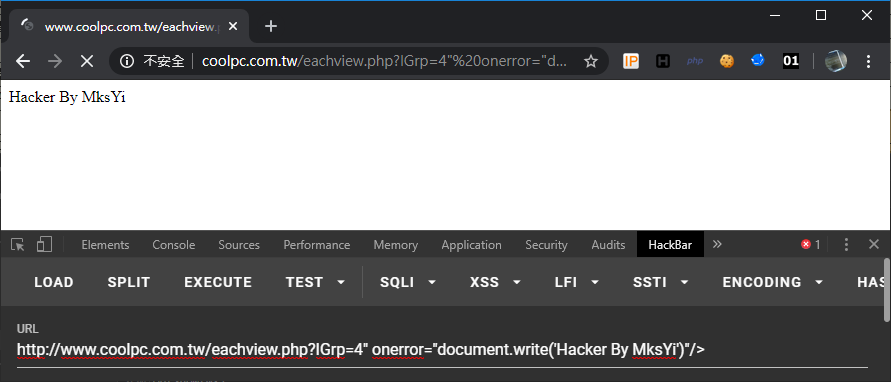
Task: Show more DevTools tabs
Action: point(717,244)
